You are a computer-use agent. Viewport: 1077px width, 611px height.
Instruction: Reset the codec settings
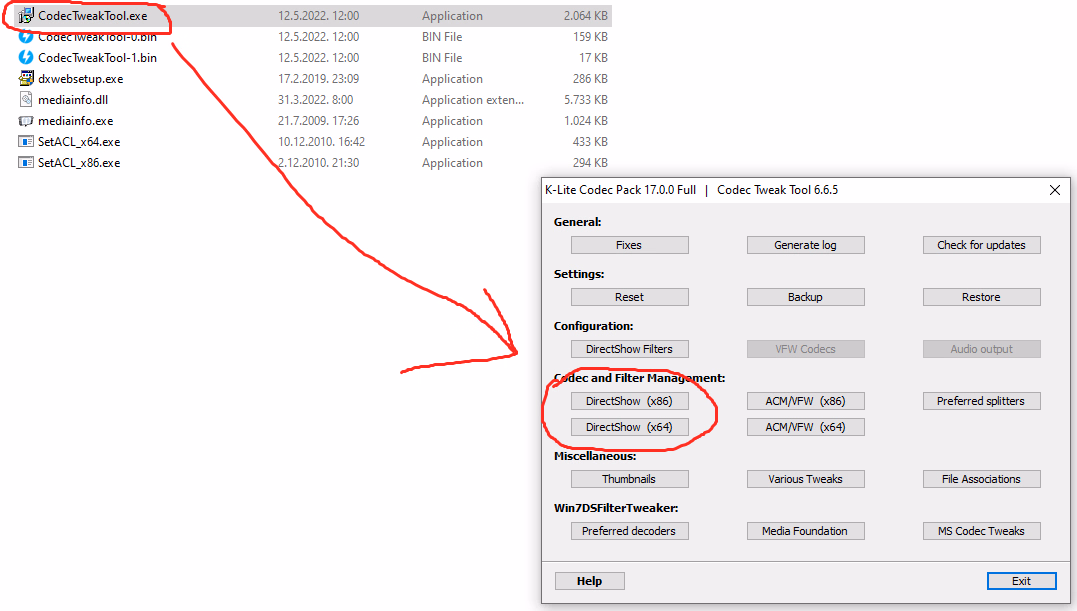(x=629, y=297)
